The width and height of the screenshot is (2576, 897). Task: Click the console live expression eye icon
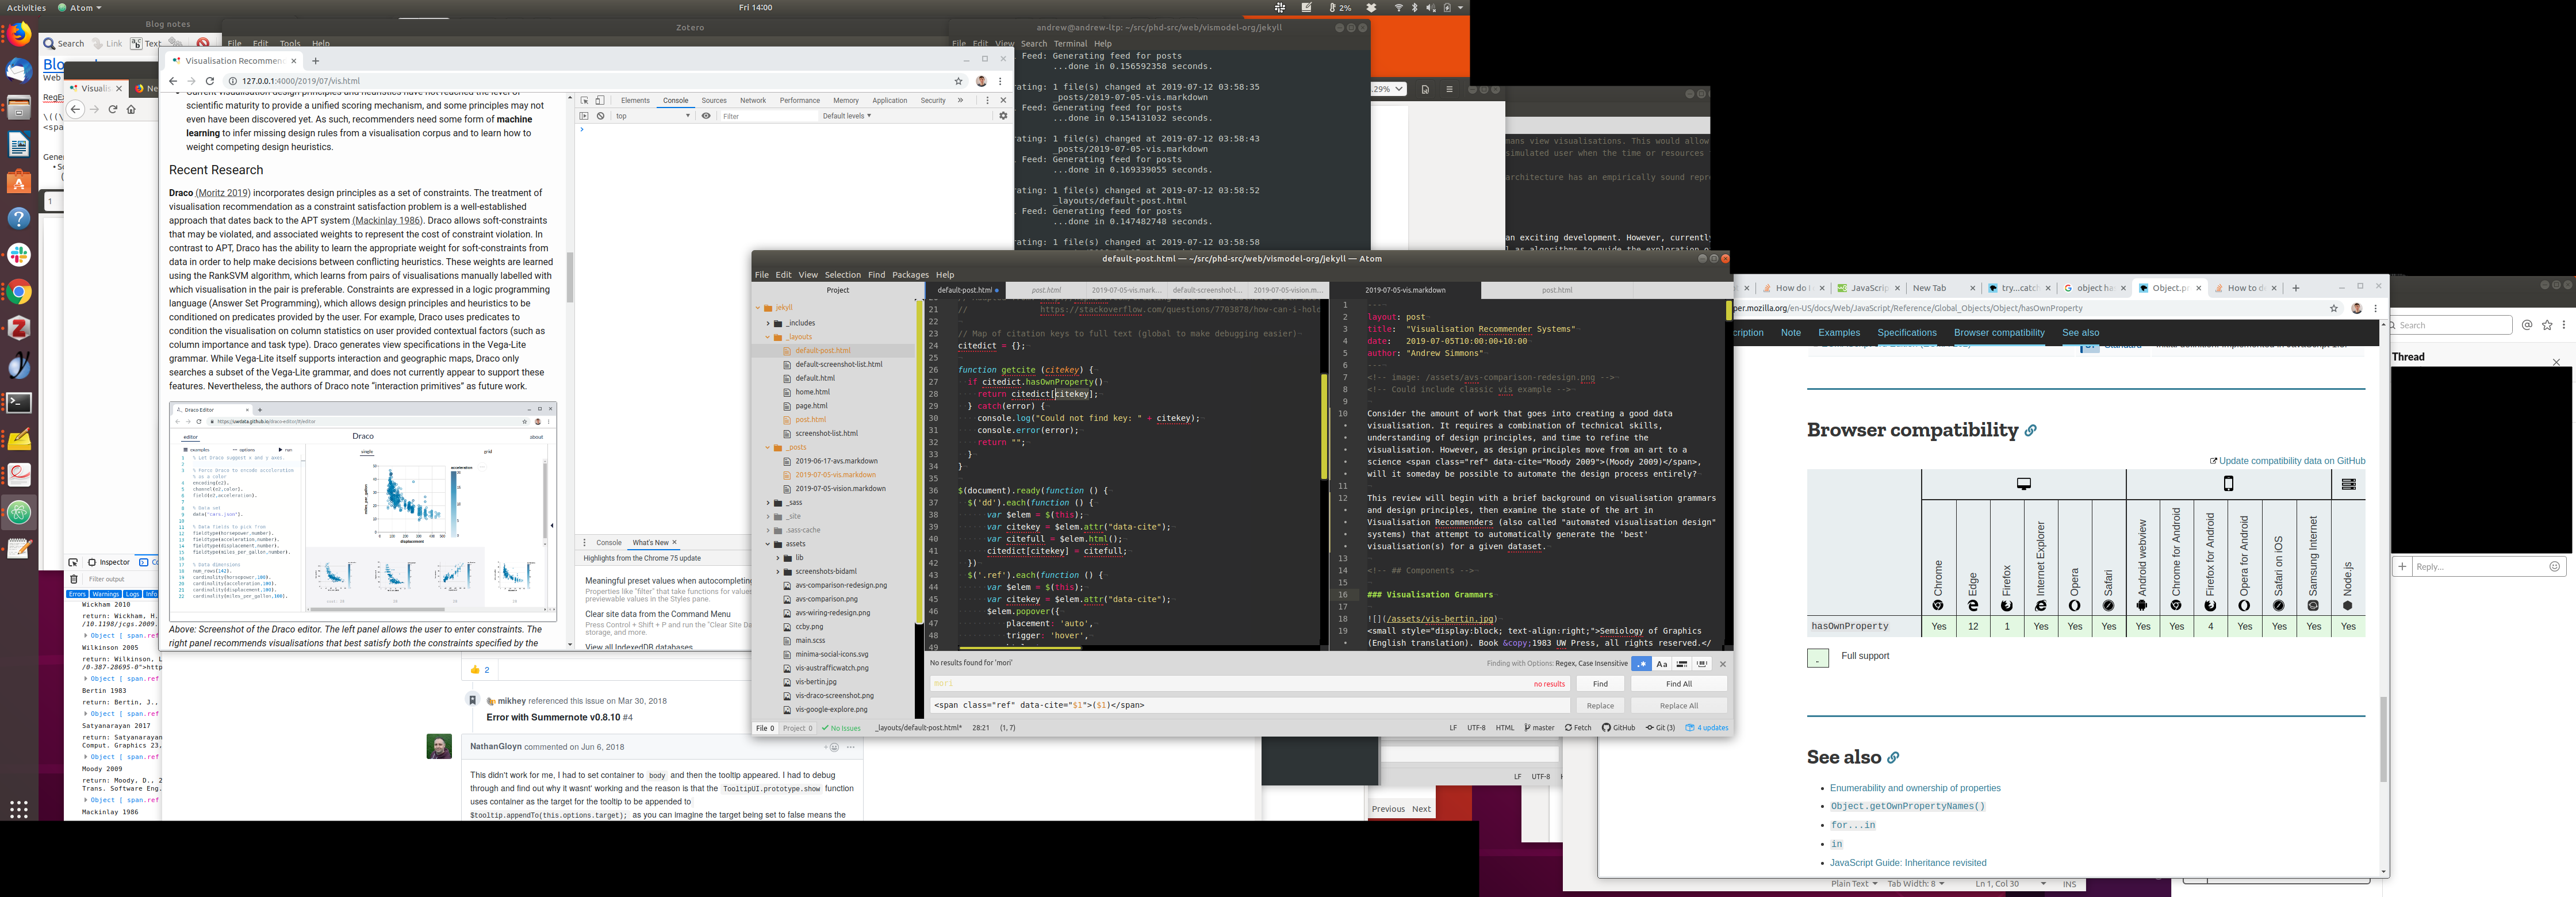706,116
